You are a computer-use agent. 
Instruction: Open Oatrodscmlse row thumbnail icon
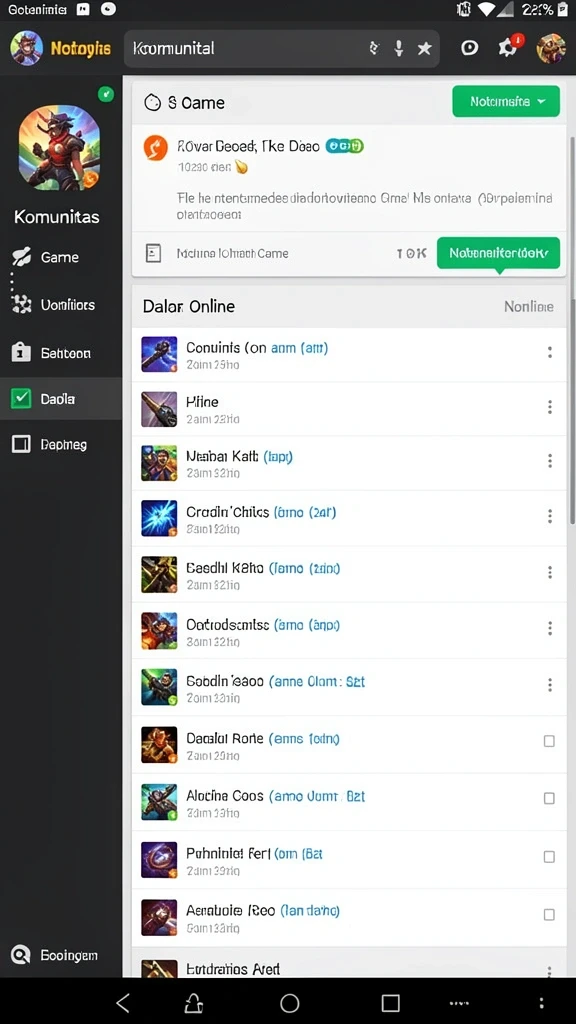[x=159, y=631]
